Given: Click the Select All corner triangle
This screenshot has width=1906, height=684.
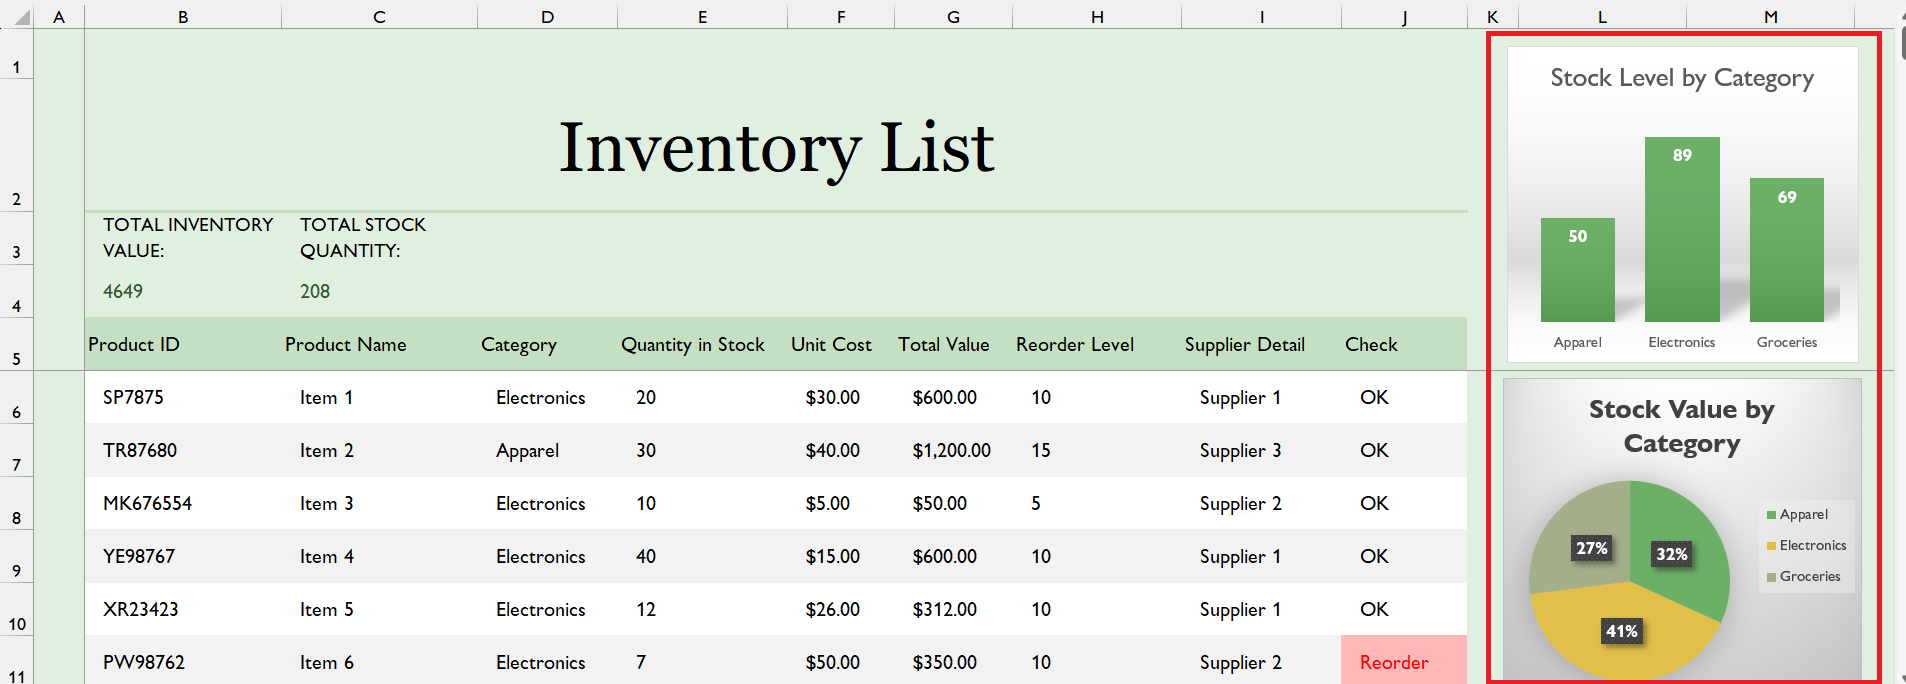Looking at the screenshot, I should pyautogui.click(x=21, y=17).
